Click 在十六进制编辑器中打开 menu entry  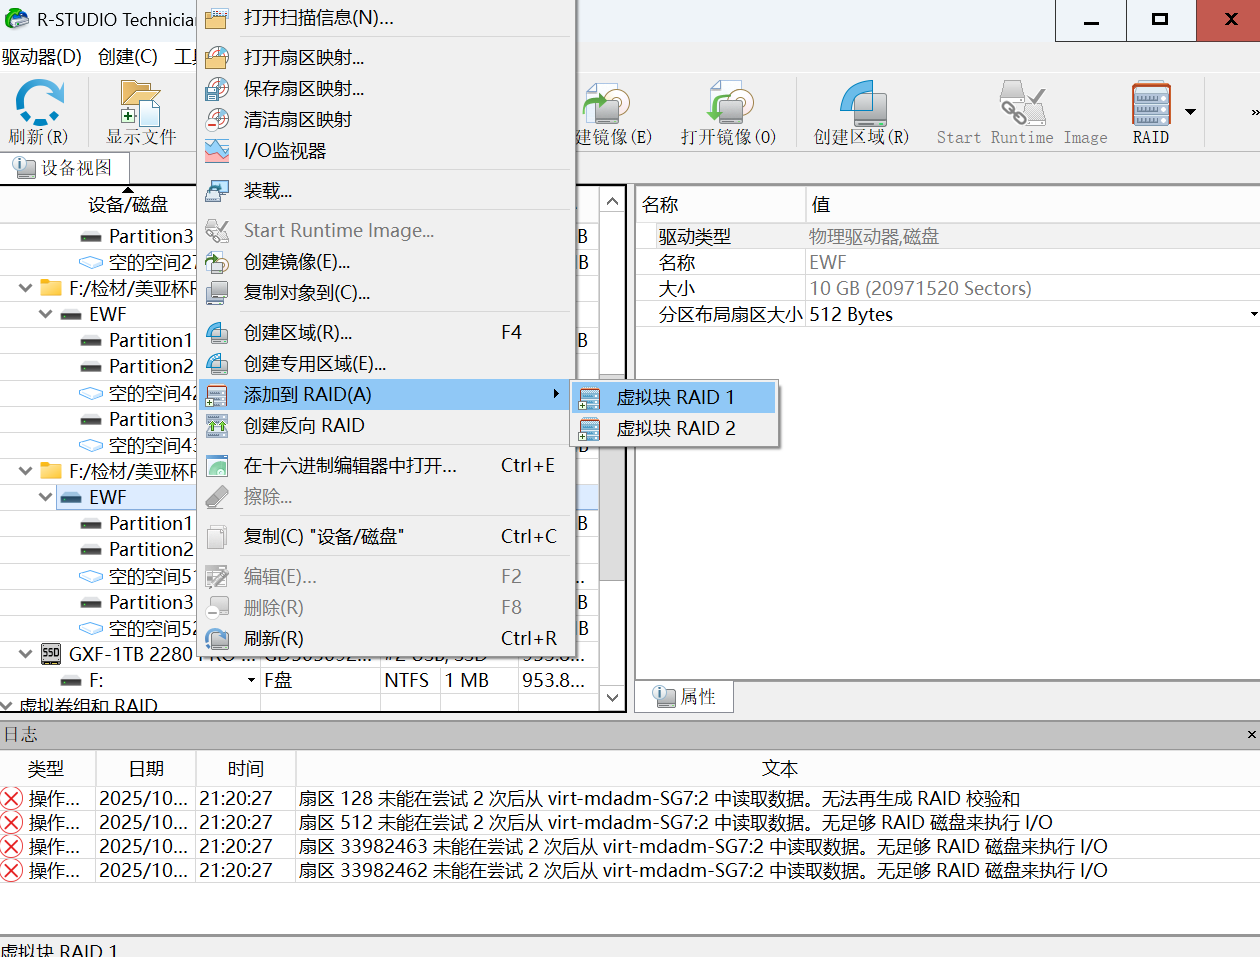coord(350,466)
